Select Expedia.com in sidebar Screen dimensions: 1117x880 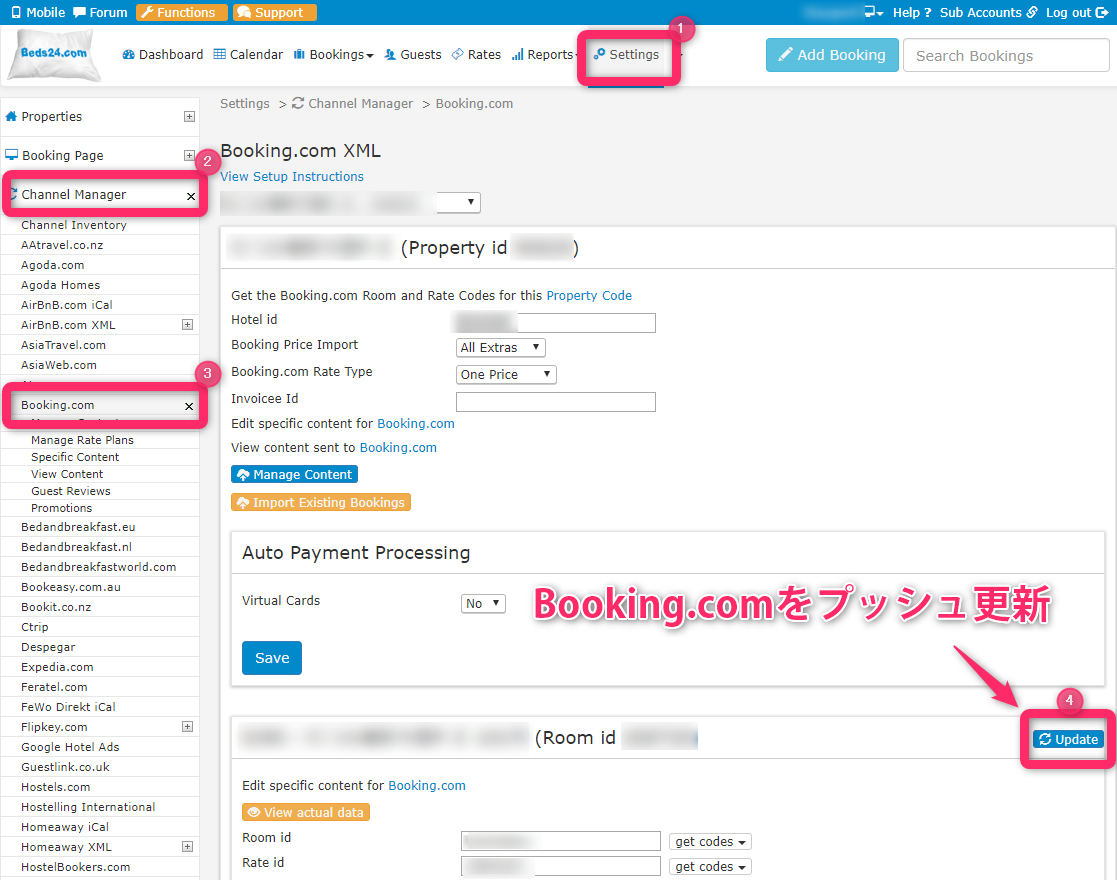(x=58, y=666)
